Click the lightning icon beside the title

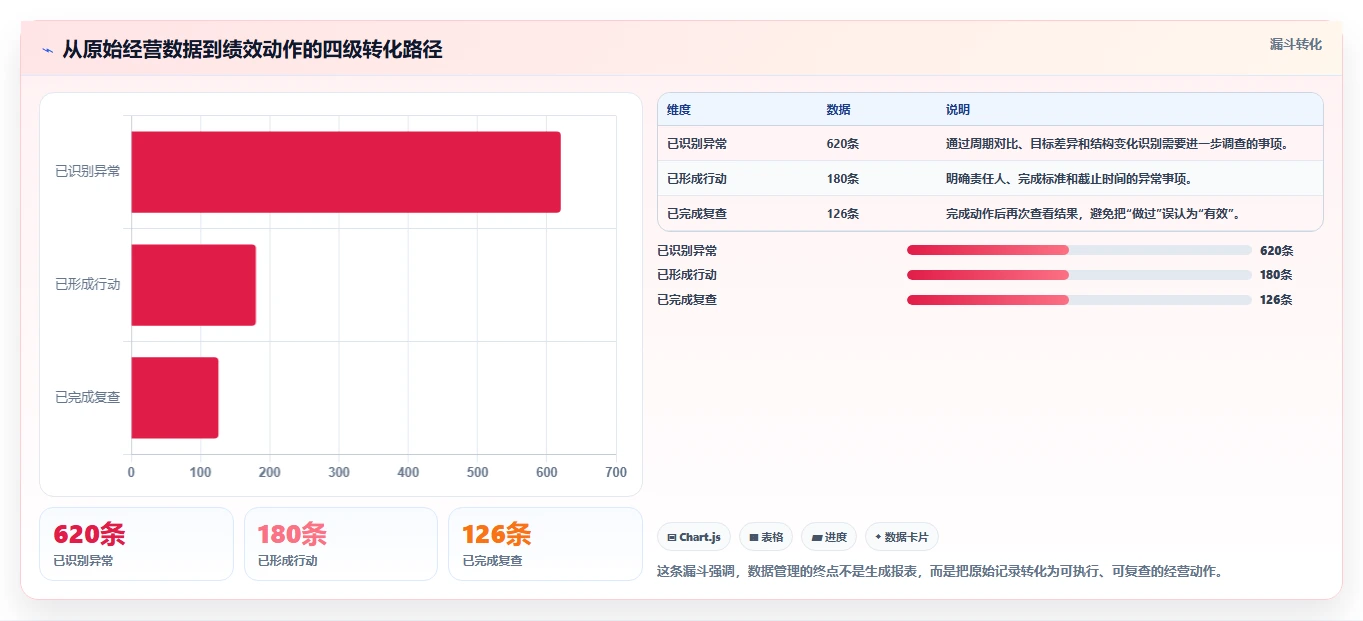click(x=47, y=50)
